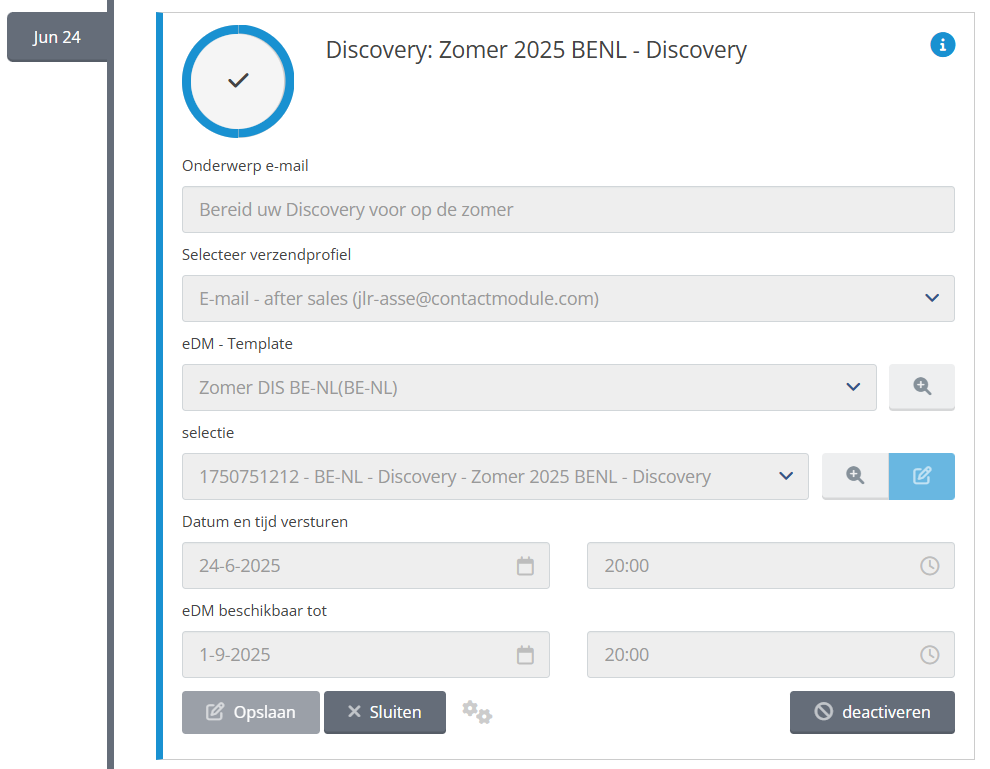The width and height of the screenshot is (990, 769).
Task: Open the eDM Template dropdown
Action: [x=528, y=387]
